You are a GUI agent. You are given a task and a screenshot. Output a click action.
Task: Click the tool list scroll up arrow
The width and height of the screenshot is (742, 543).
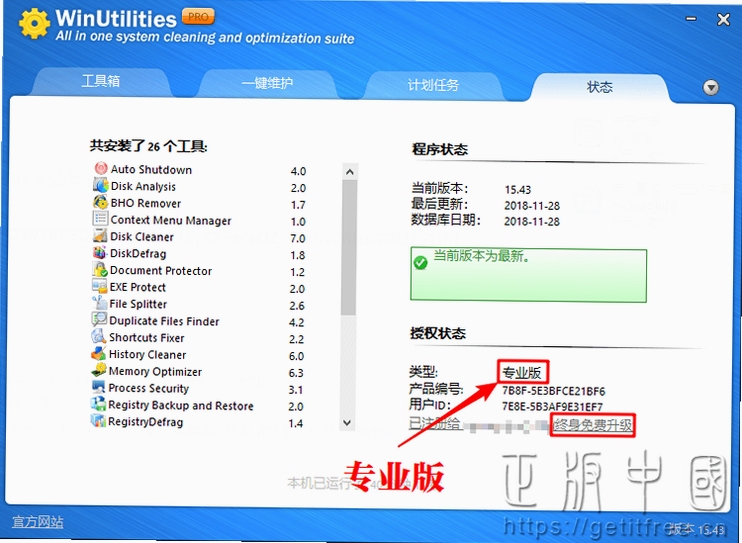pos(350,172)
